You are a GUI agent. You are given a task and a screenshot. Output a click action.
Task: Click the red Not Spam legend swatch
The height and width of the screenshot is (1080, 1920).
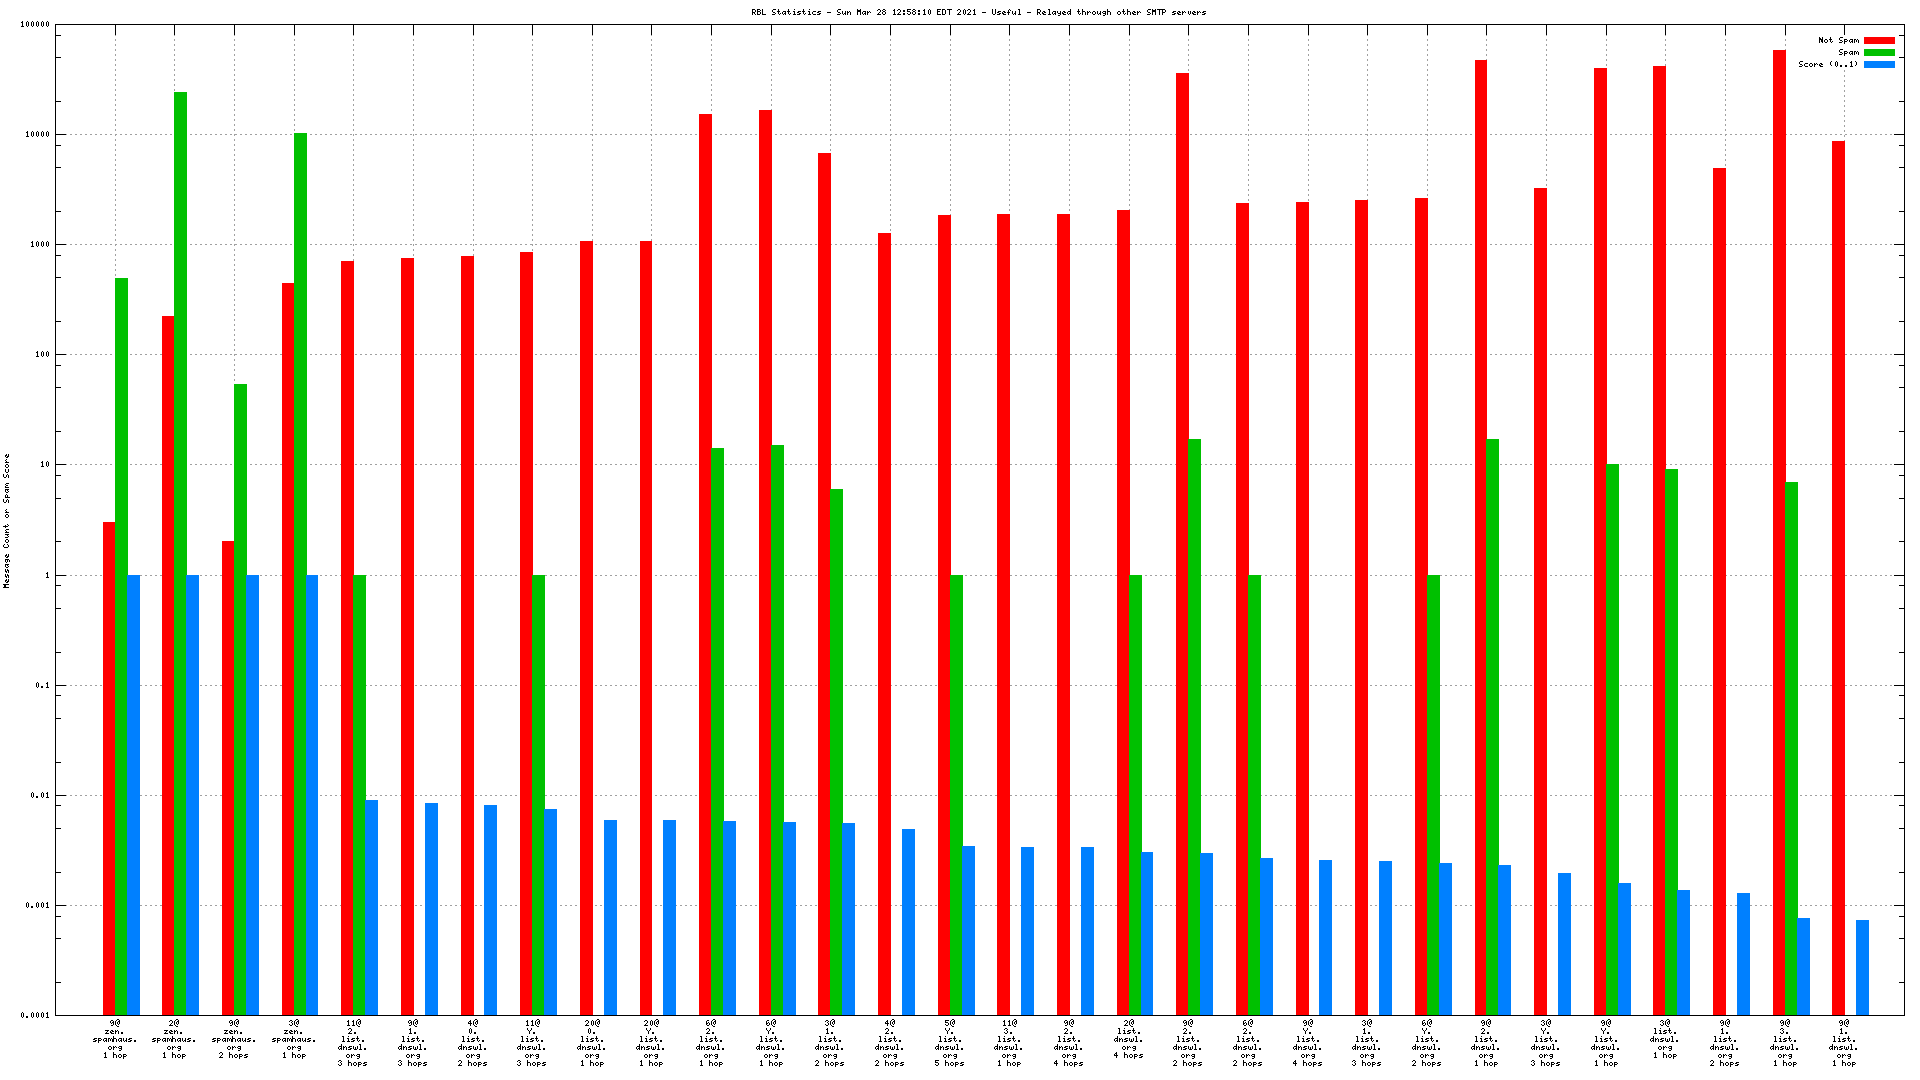click(1879, 41)
